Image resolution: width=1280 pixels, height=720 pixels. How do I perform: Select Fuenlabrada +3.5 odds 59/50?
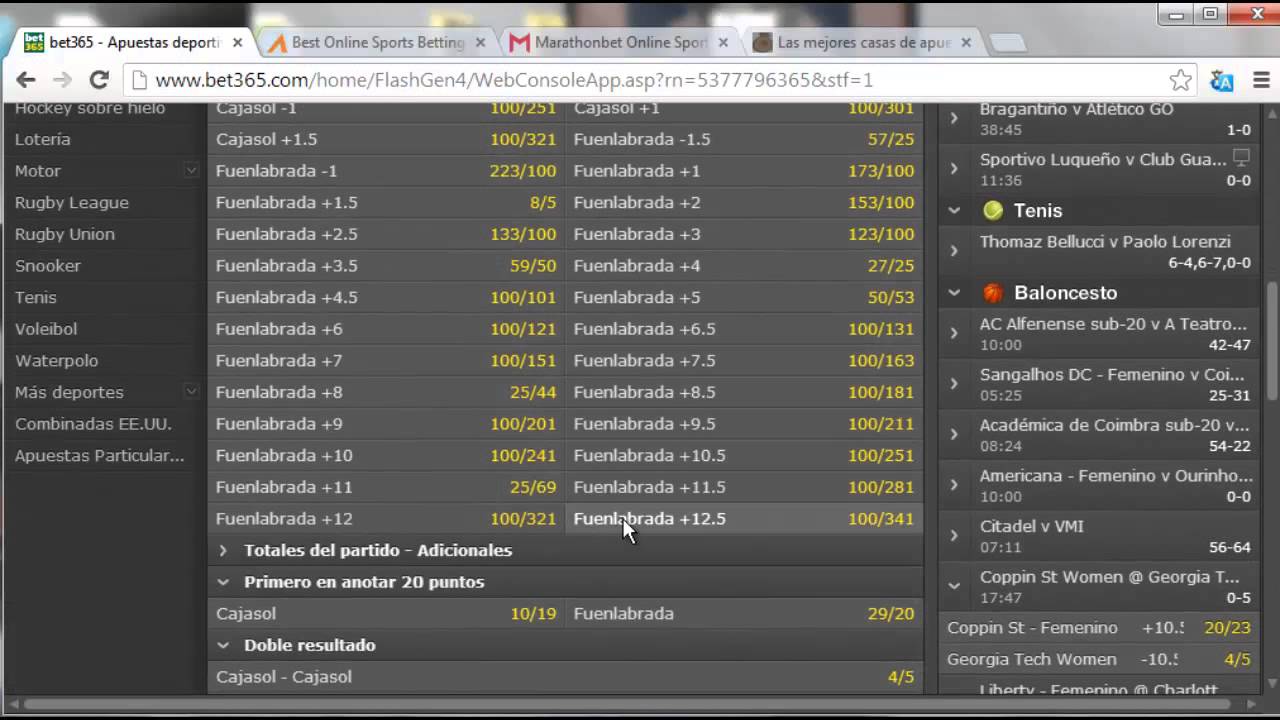(386, 266)
